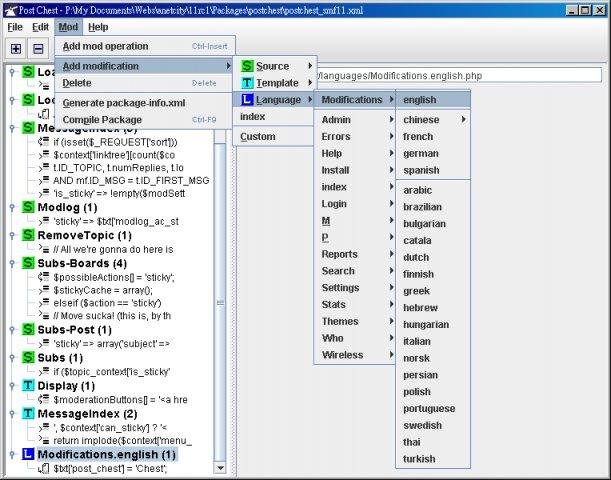This screenshot has height=480, width=611.
Task: Click the cyan T icon in Template submenu item
Action: coord(247,83)
